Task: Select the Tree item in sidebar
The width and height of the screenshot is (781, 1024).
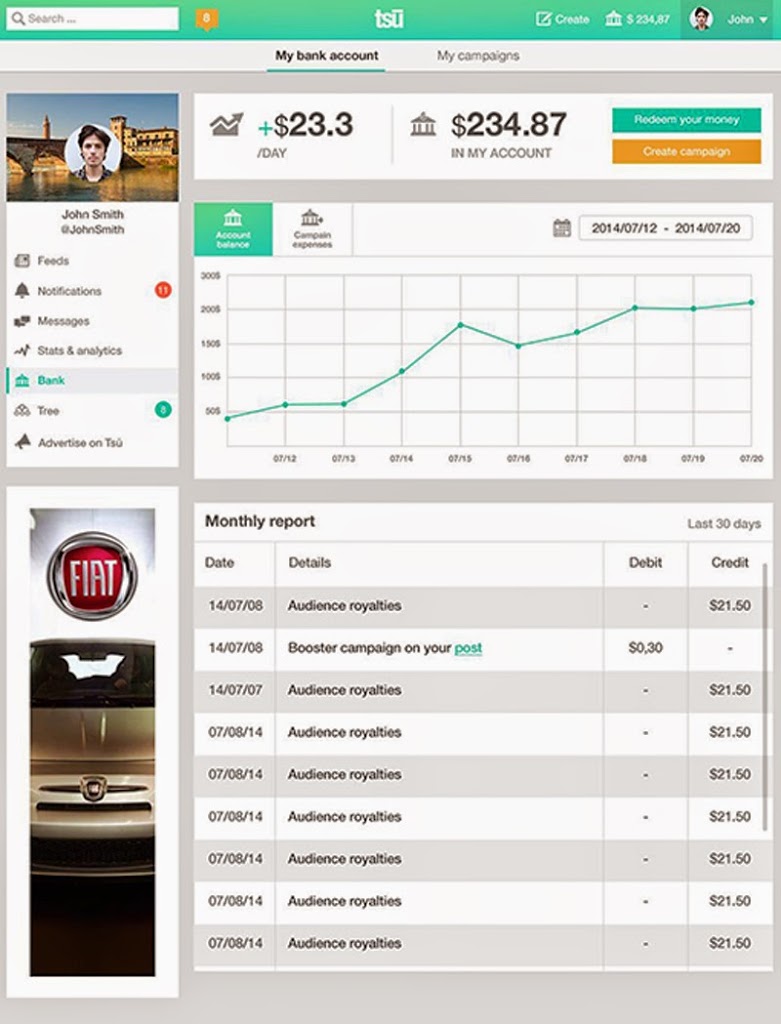Action: 48,411
